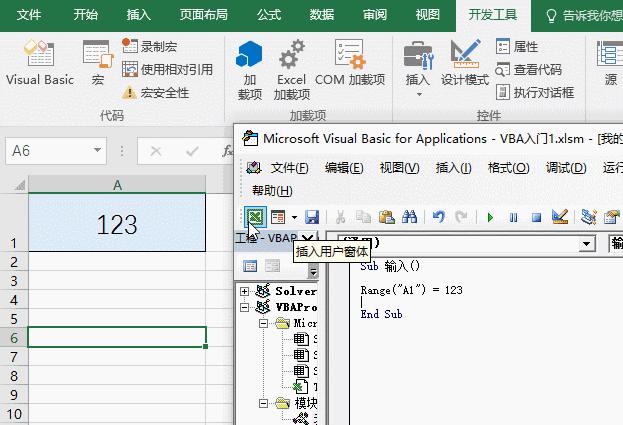Image resolution: width=623 pixels, height=425 pixels.
Task: Click the Break pause icon
Action: pos(513,217)
